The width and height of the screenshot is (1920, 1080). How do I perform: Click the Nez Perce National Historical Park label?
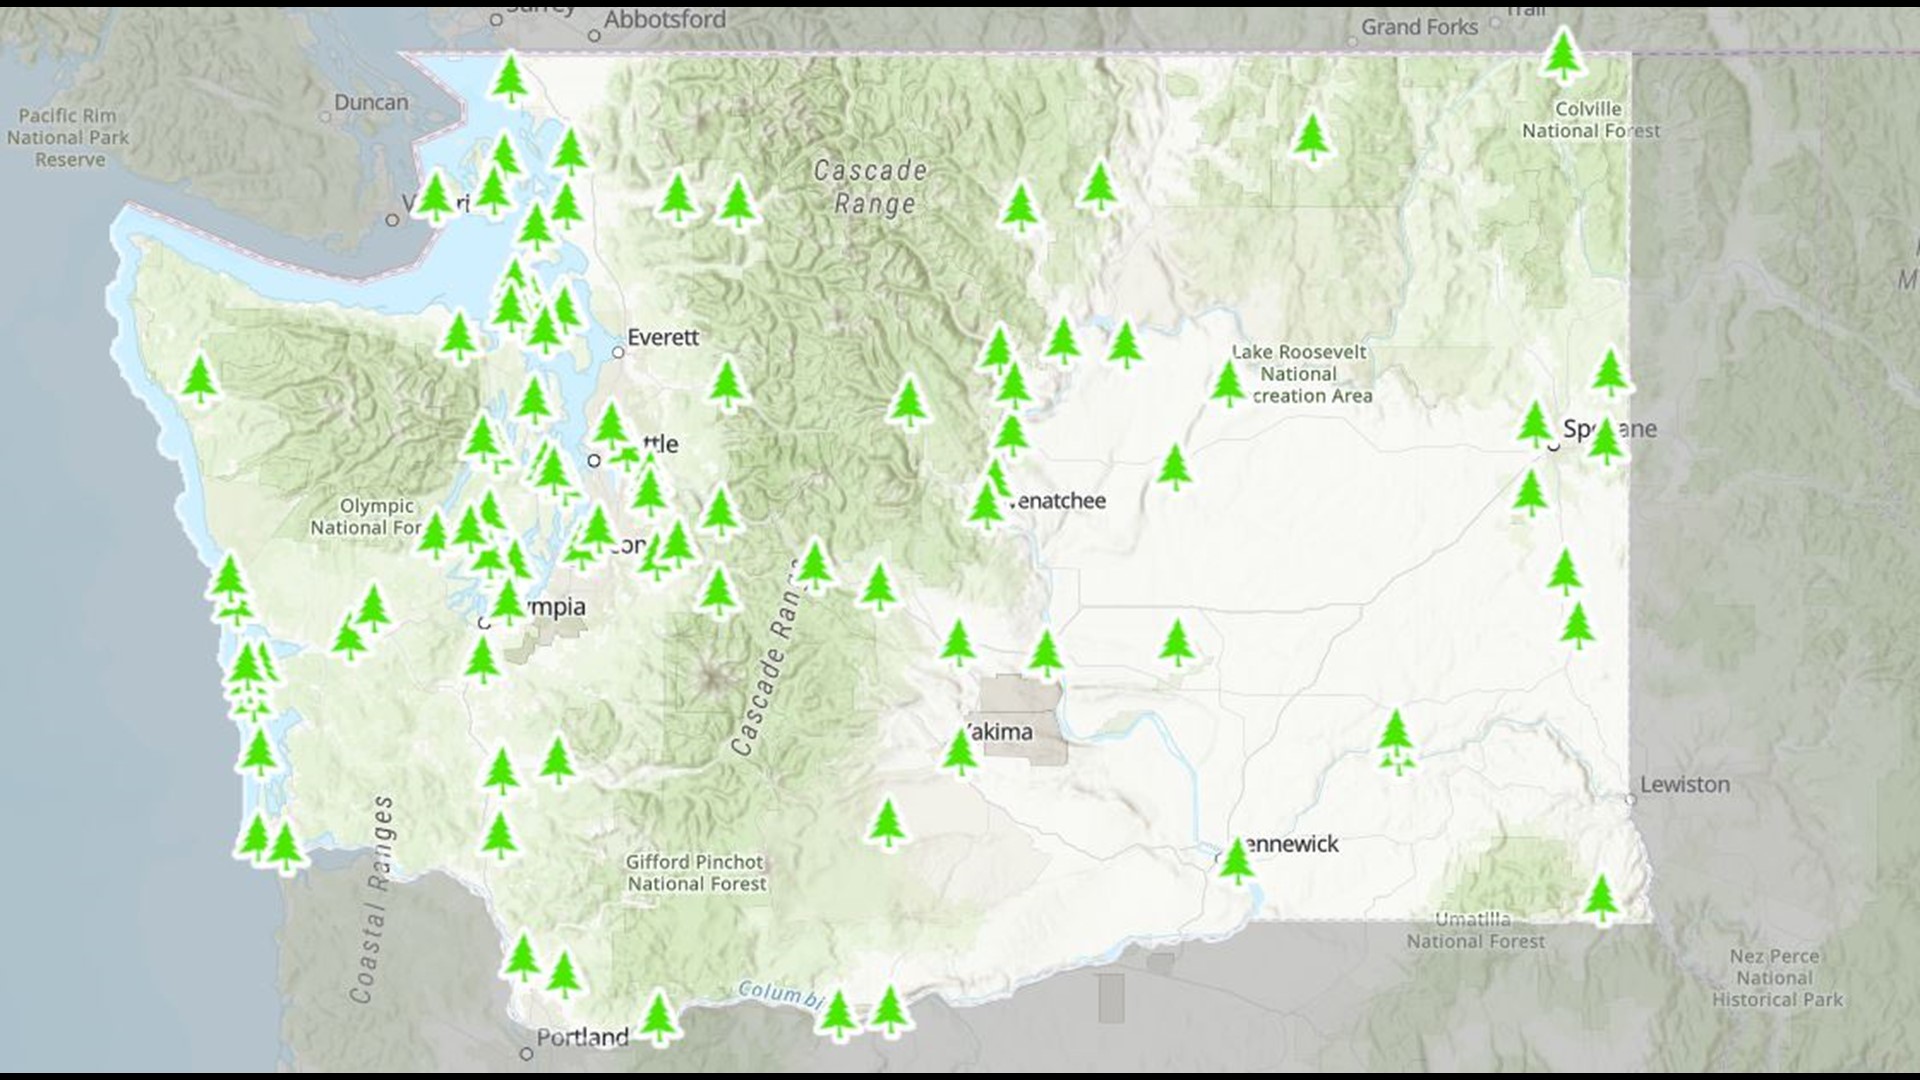1776,978
